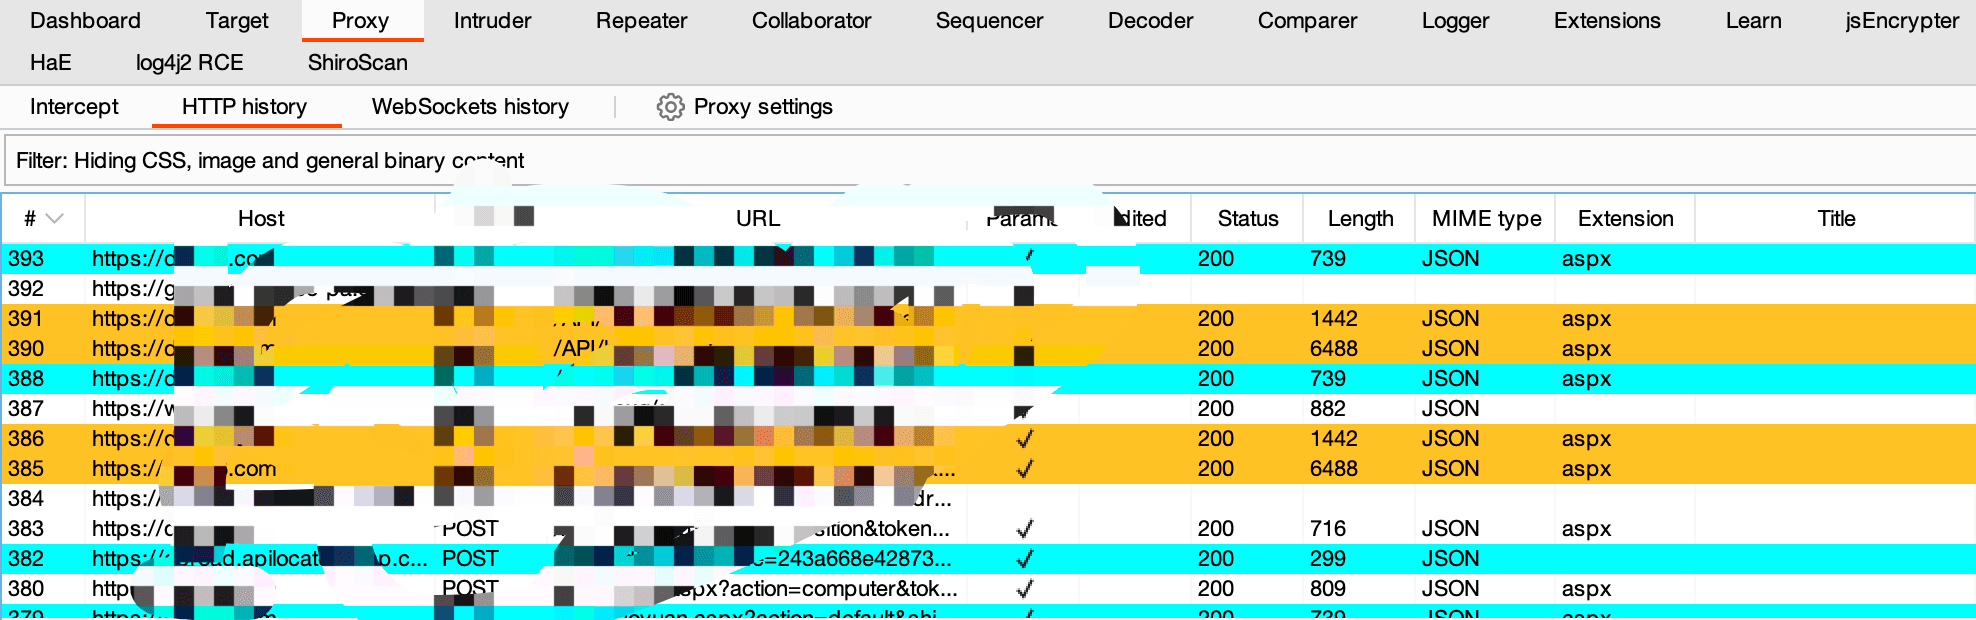This screenshot has width=1976, height=620.
Task: Switch to the Comparer tab
Action: pos(1307,20)
